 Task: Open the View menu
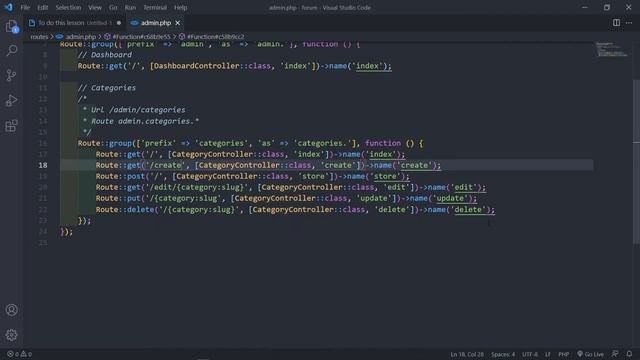point(95,7)
